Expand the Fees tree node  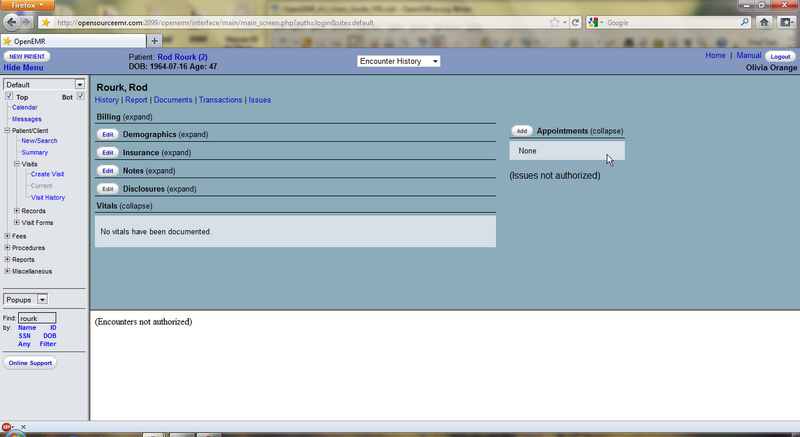[x=8, y=236]
